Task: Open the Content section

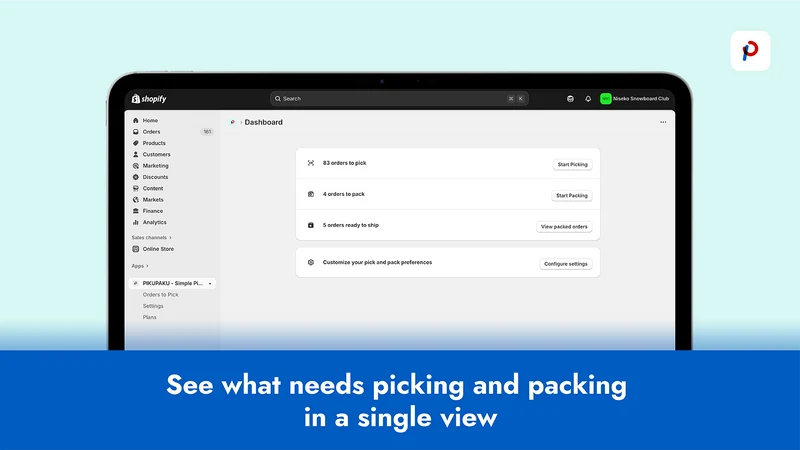Action: (x=153, y=188)
